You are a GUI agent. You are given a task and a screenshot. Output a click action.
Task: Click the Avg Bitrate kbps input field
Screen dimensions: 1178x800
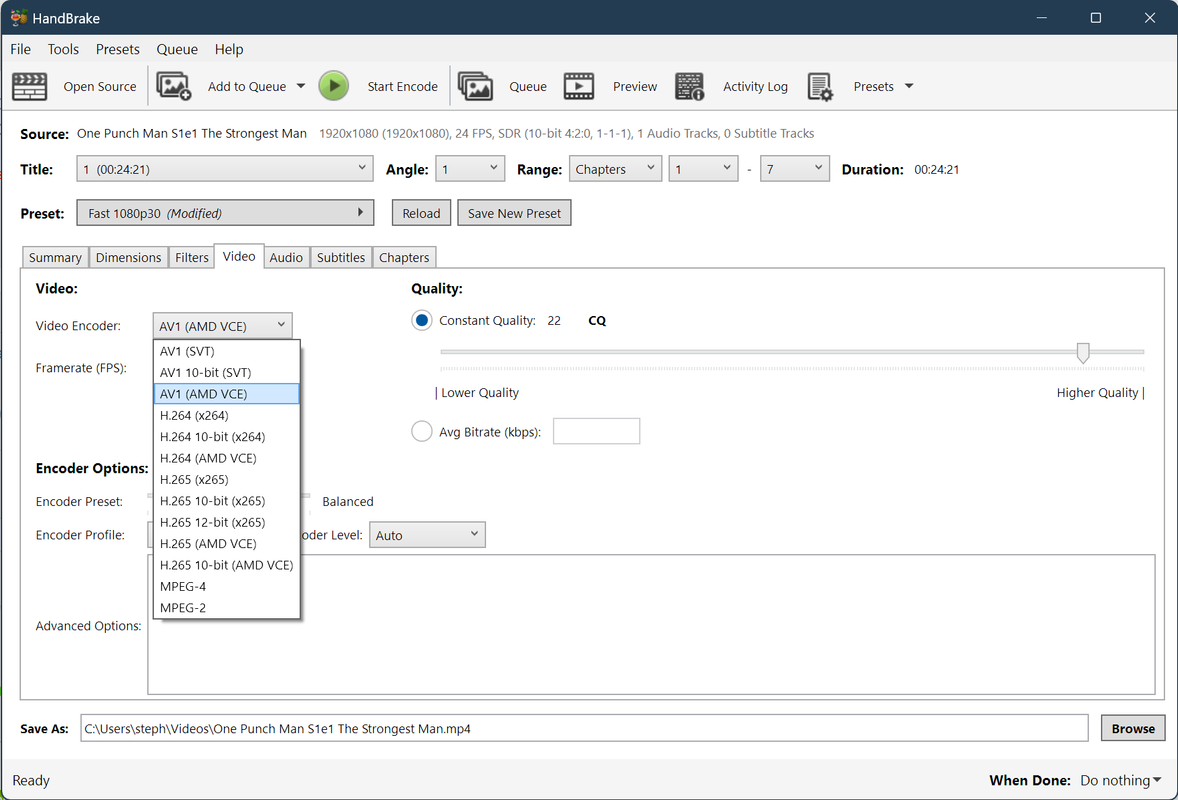(597, 431)
